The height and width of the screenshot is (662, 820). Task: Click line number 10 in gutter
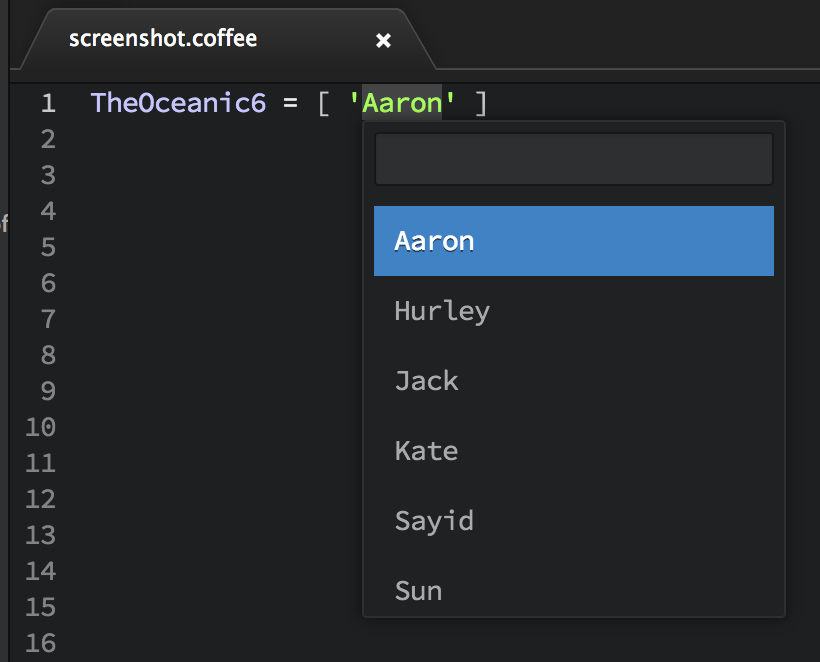[40, 427]
